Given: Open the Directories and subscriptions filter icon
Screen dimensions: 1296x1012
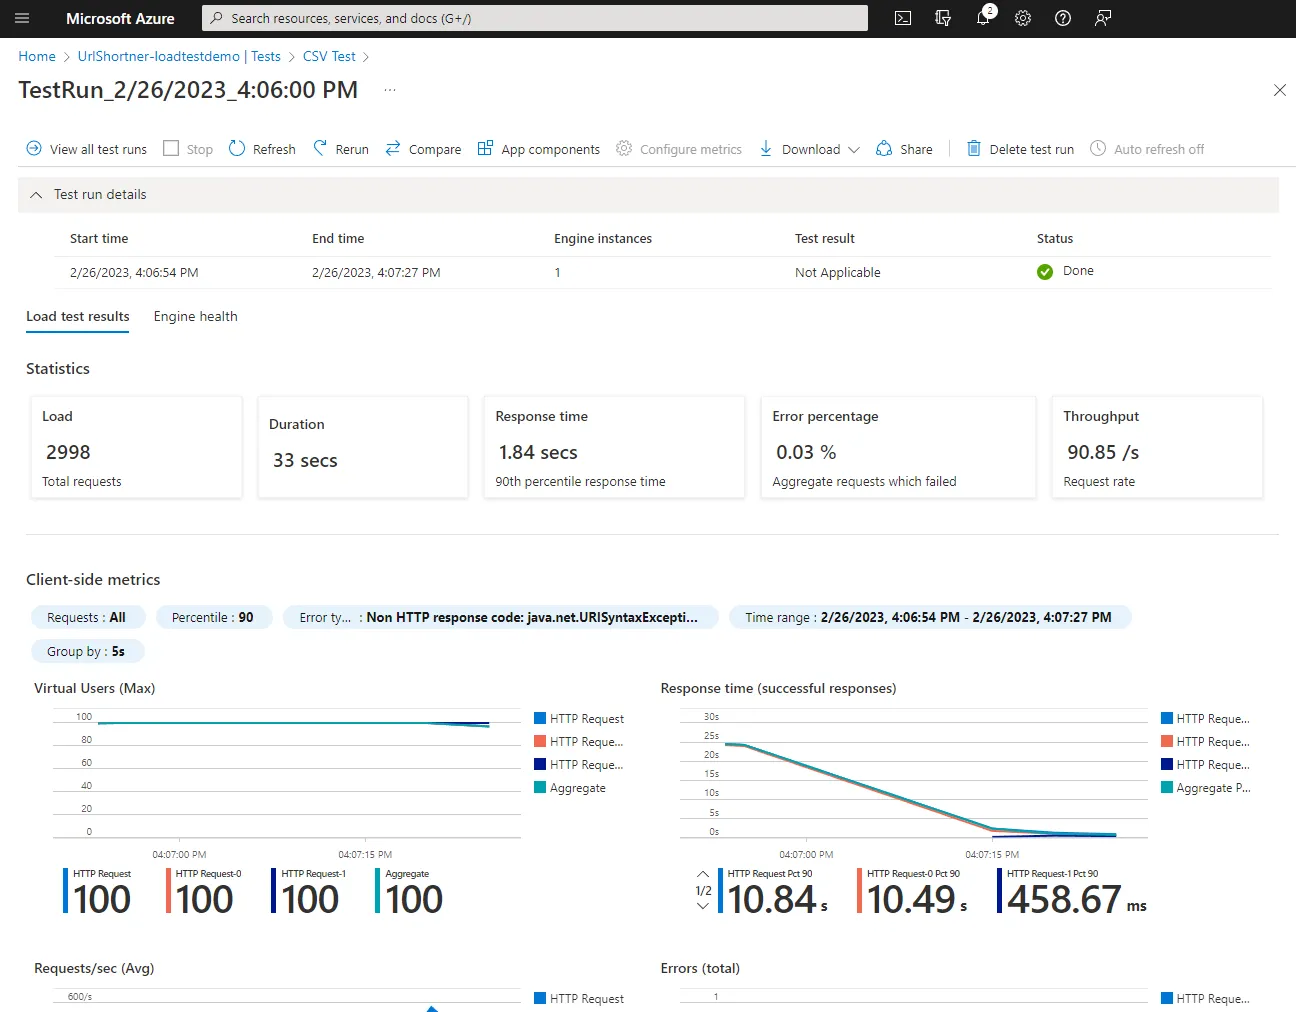Looking at the screenshot, I should (x=943, y=18).
